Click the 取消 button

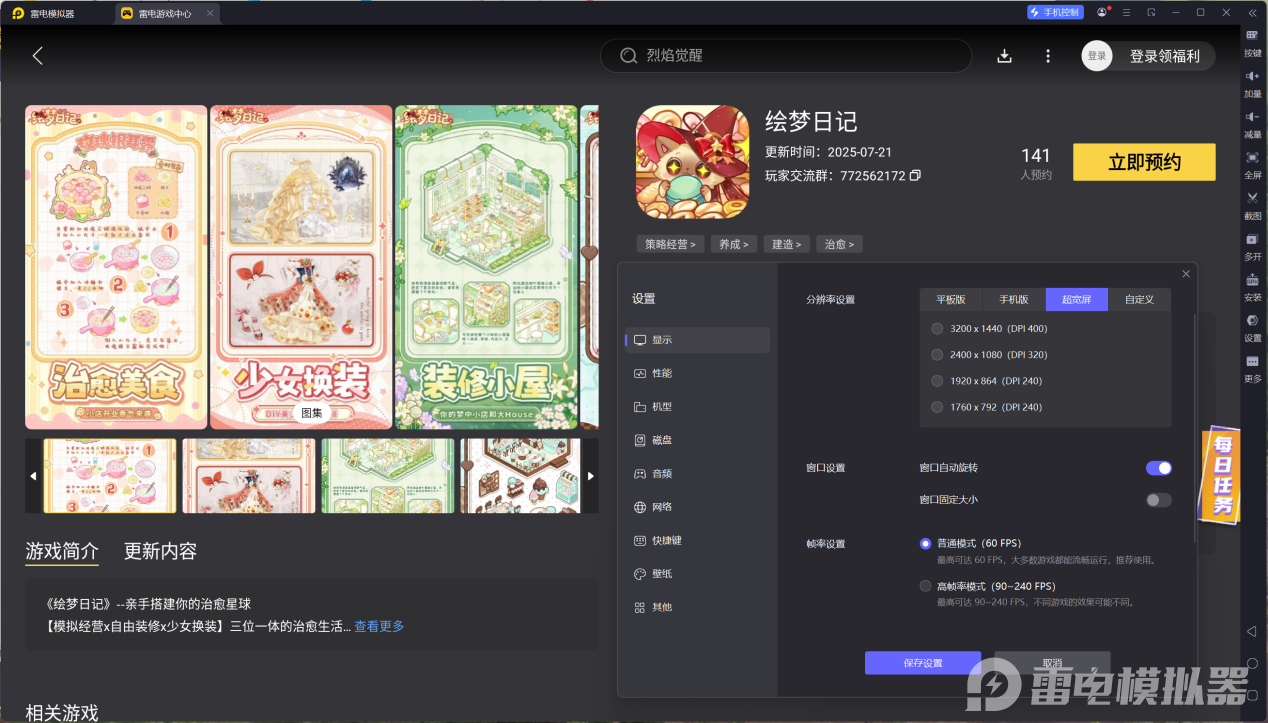(x=1052, y=663)
